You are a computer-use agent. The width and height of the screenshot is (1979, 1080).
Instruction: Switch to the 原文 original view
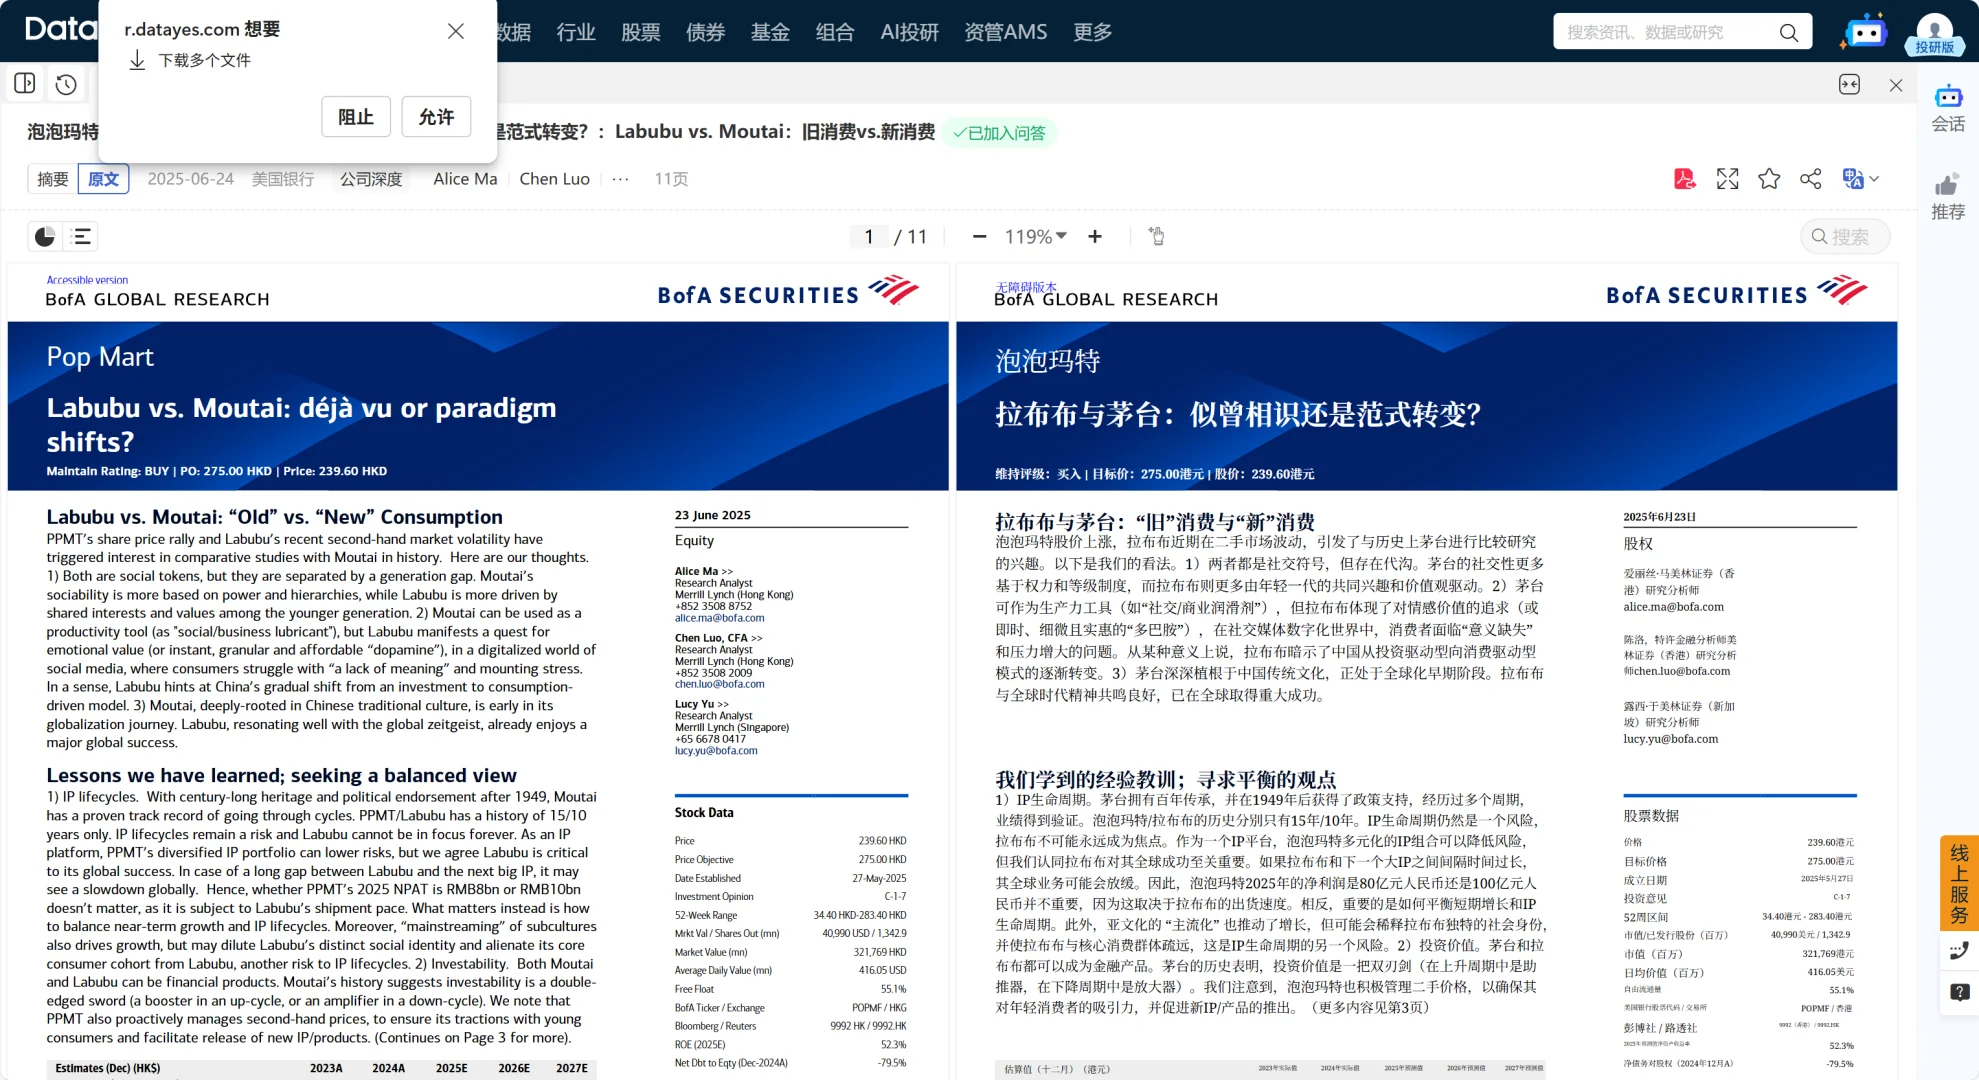tap(103, 179)
